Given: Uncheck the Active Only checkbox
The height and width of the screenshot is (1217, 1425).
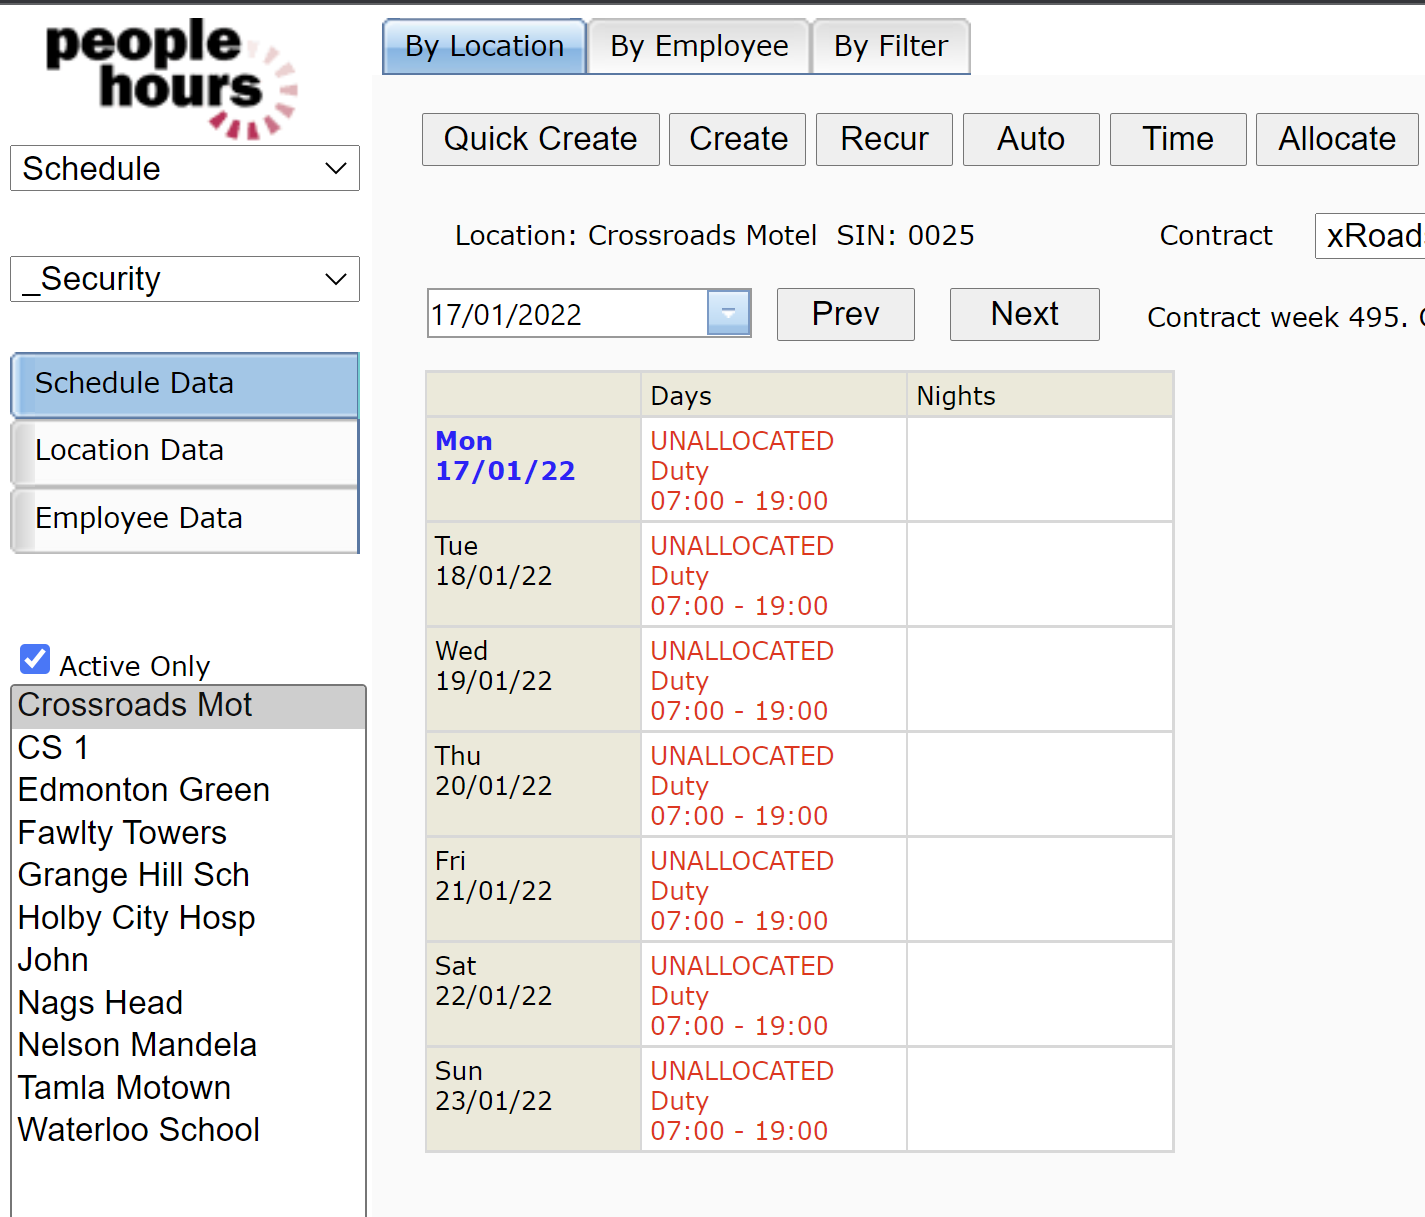Looking at the screenshot, I should [35, 660].
